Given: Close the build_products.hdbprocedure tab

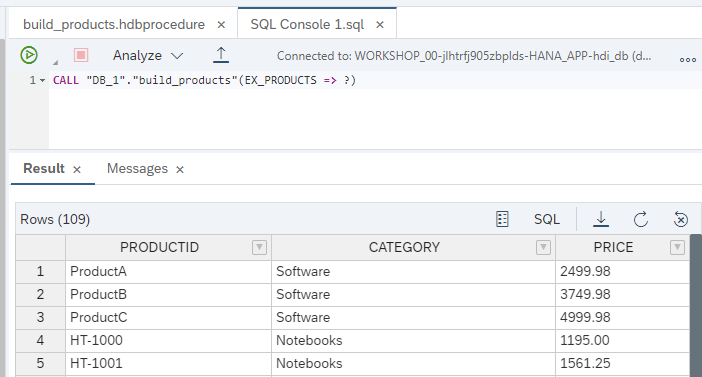Looking at the screenshot, I should [x=221, y=25].
